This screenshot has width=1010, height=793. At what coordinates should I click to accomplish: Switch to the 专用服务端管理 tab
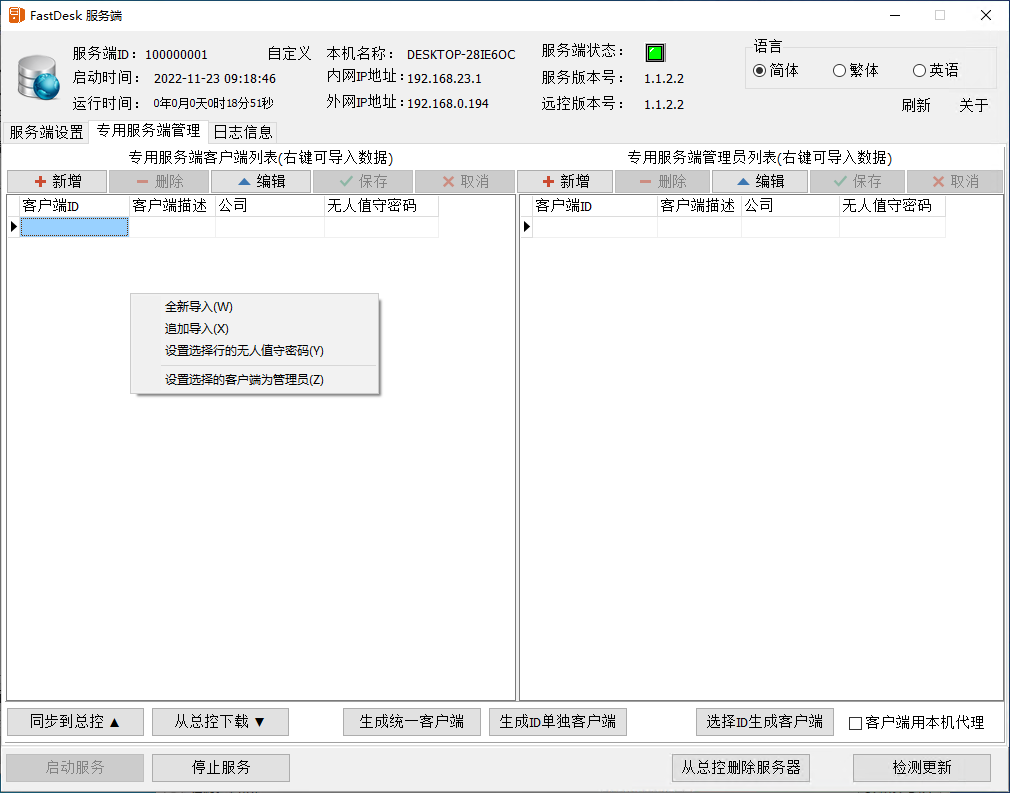148,131
